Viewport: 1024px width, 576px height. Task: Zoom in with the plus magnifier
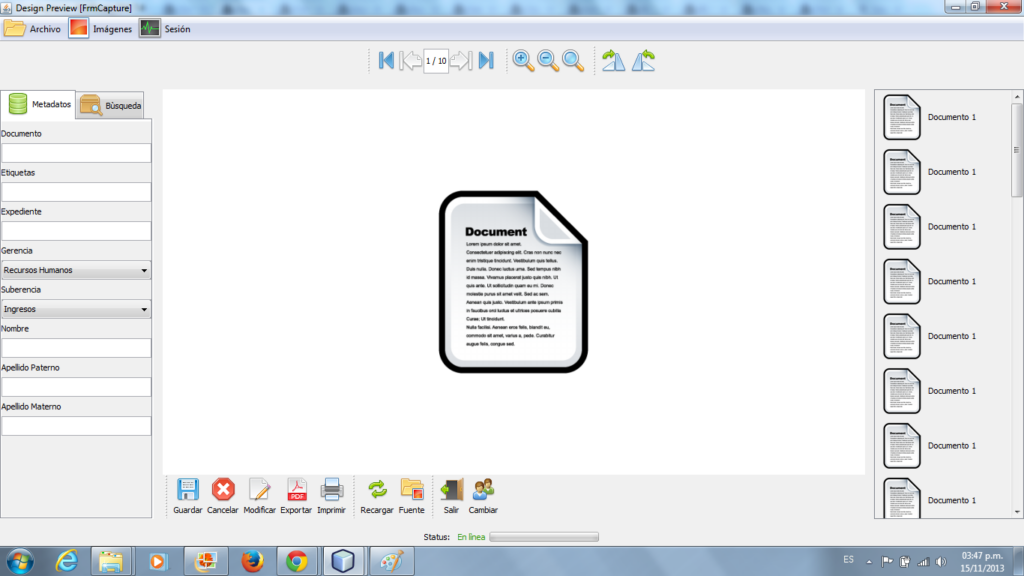[x=523, y=61]
